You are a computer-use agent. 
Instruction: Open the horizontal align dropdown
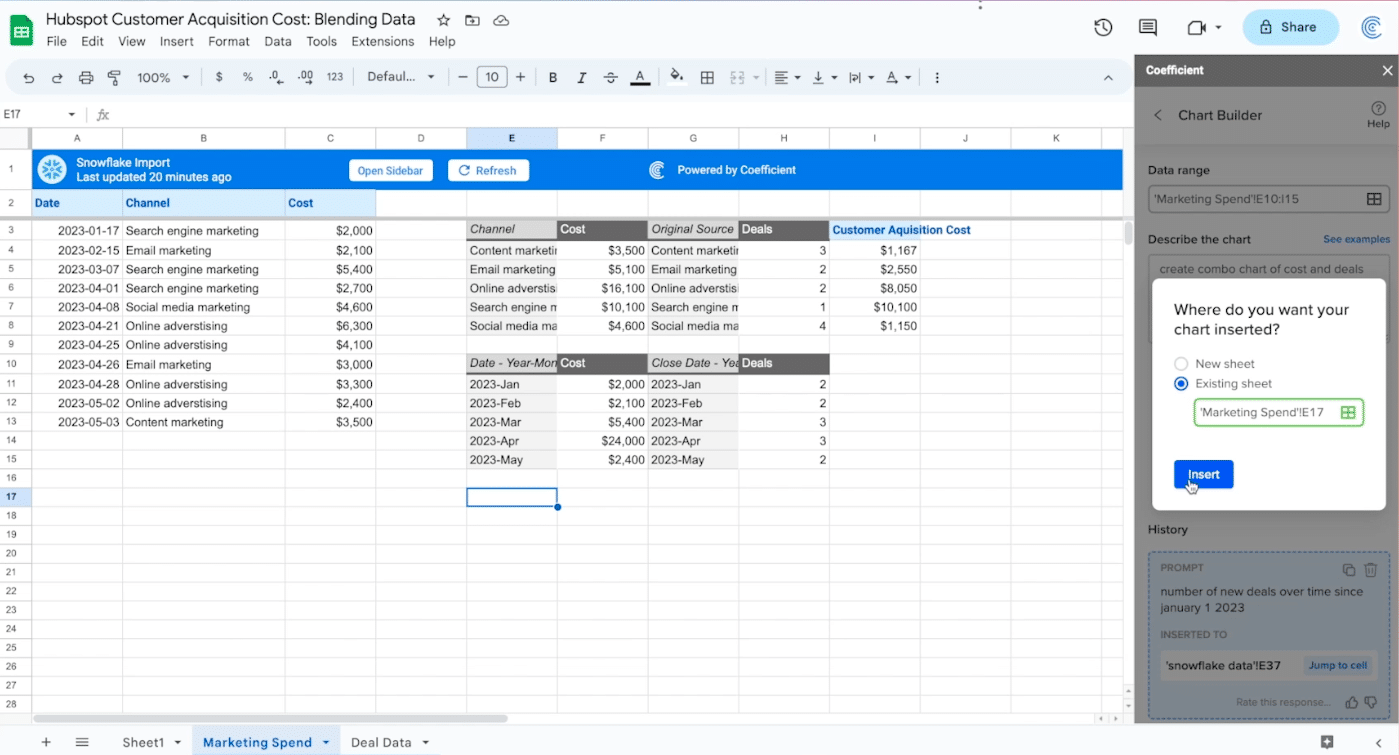tap(787, 77)
